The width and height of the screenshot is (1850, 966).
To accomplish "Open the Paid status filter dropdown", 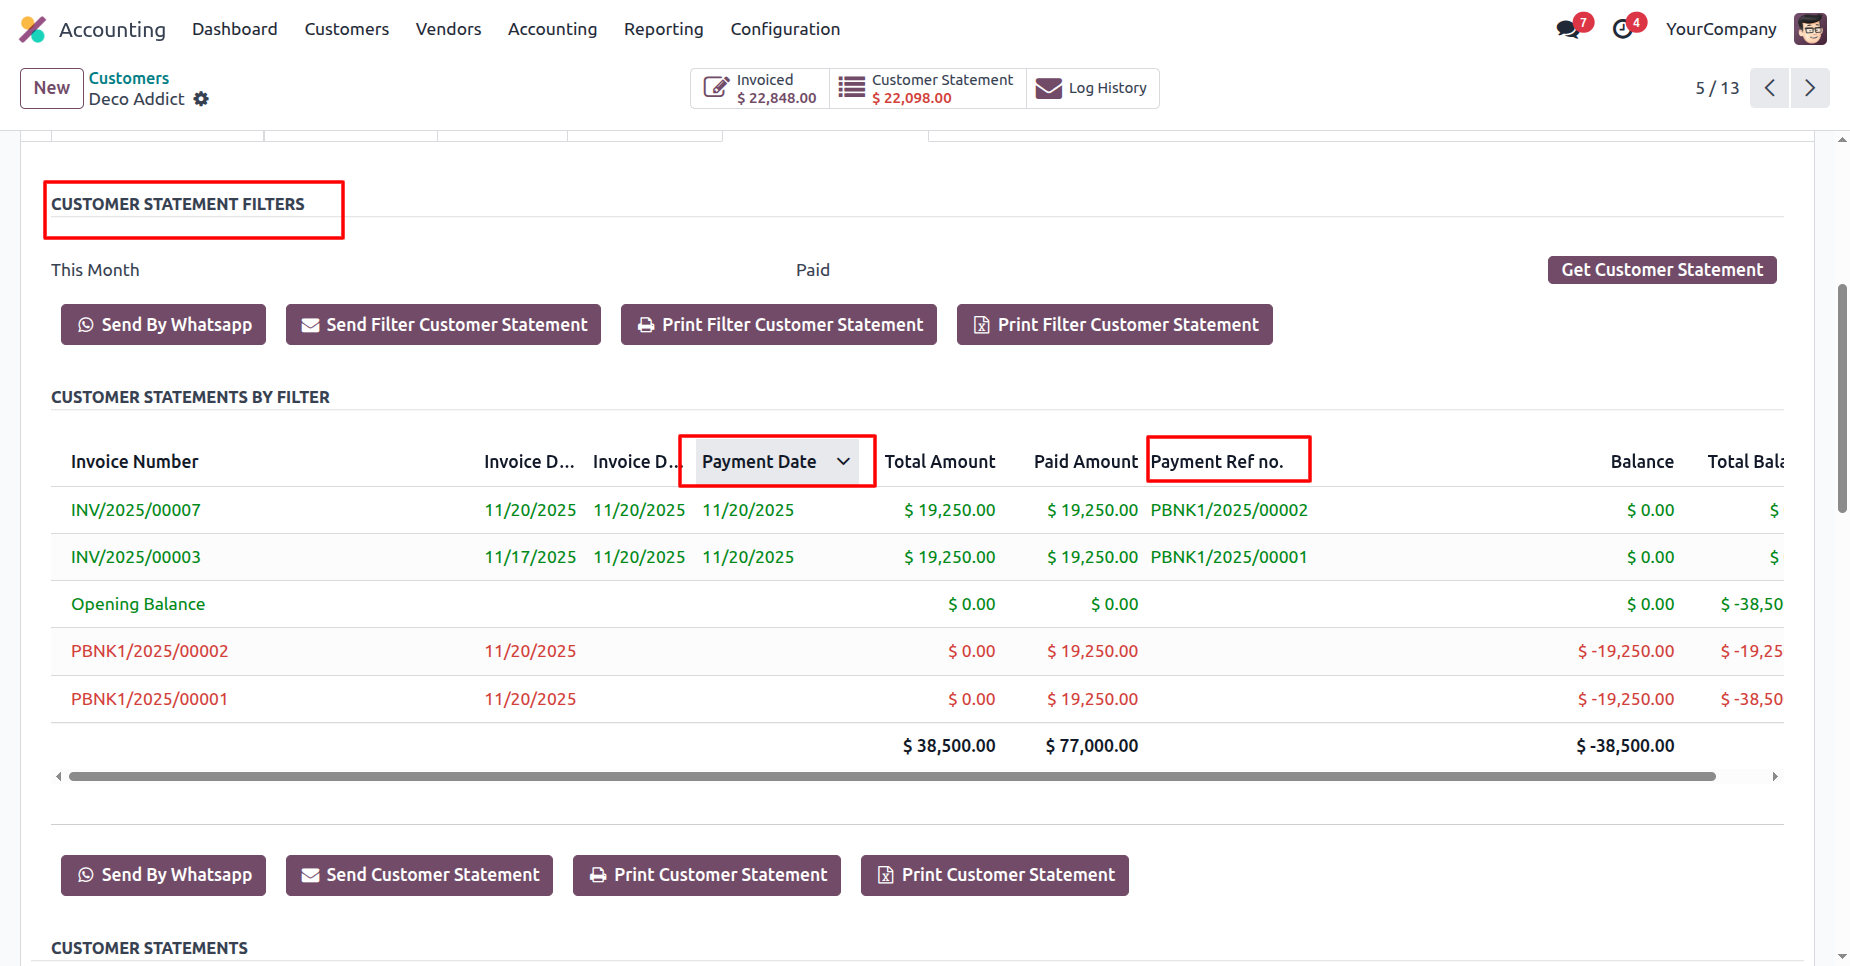I will pyautogui.click(x=812, y=270).
